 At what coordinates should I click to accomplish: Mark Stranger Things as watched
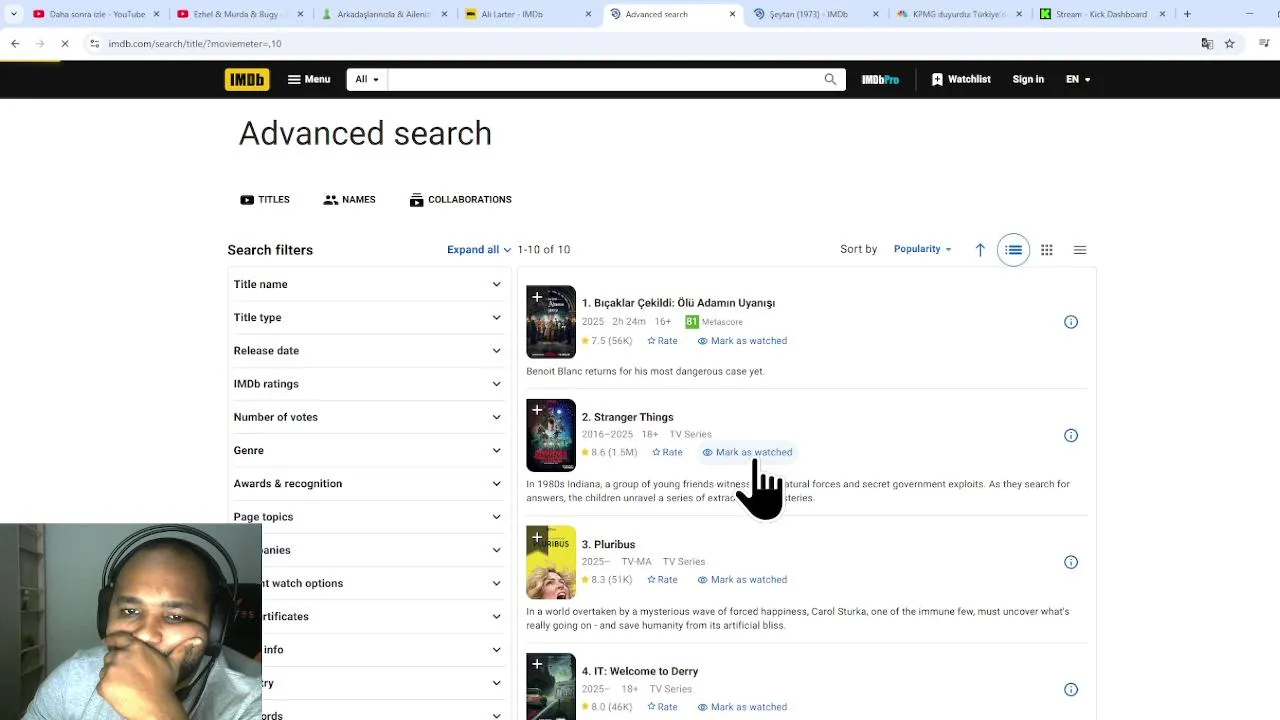point(747,452)
